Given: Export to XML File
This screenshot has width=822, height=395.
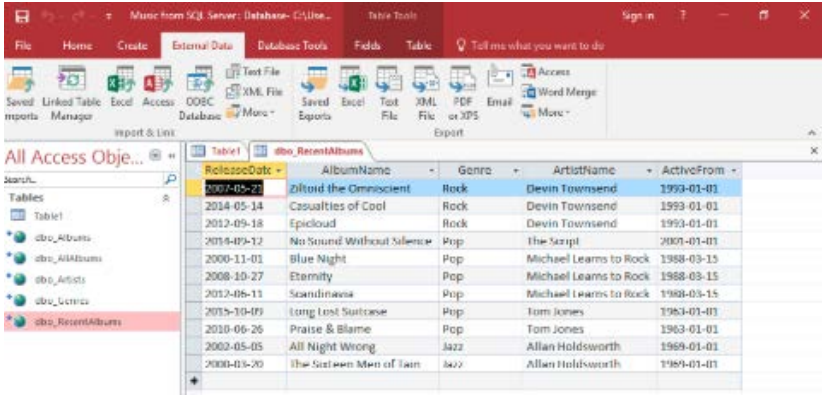Looking at the screenshot, I should (425, 93).
